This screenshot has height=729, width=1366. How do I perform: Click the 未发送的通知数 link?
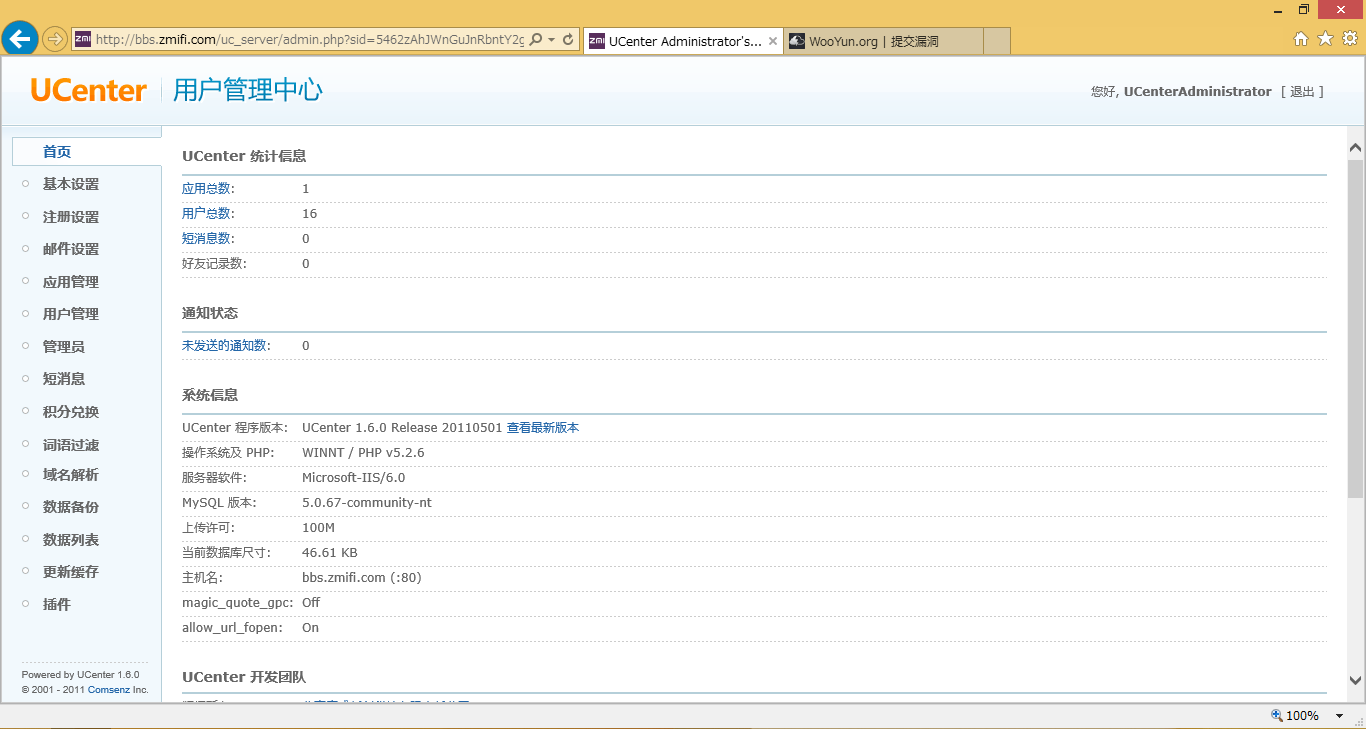point(224,345)
